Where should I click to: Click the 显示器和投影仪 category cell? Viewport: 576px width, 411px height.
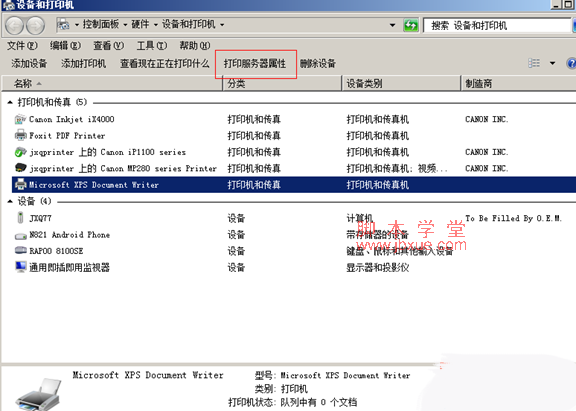(378, 268)
